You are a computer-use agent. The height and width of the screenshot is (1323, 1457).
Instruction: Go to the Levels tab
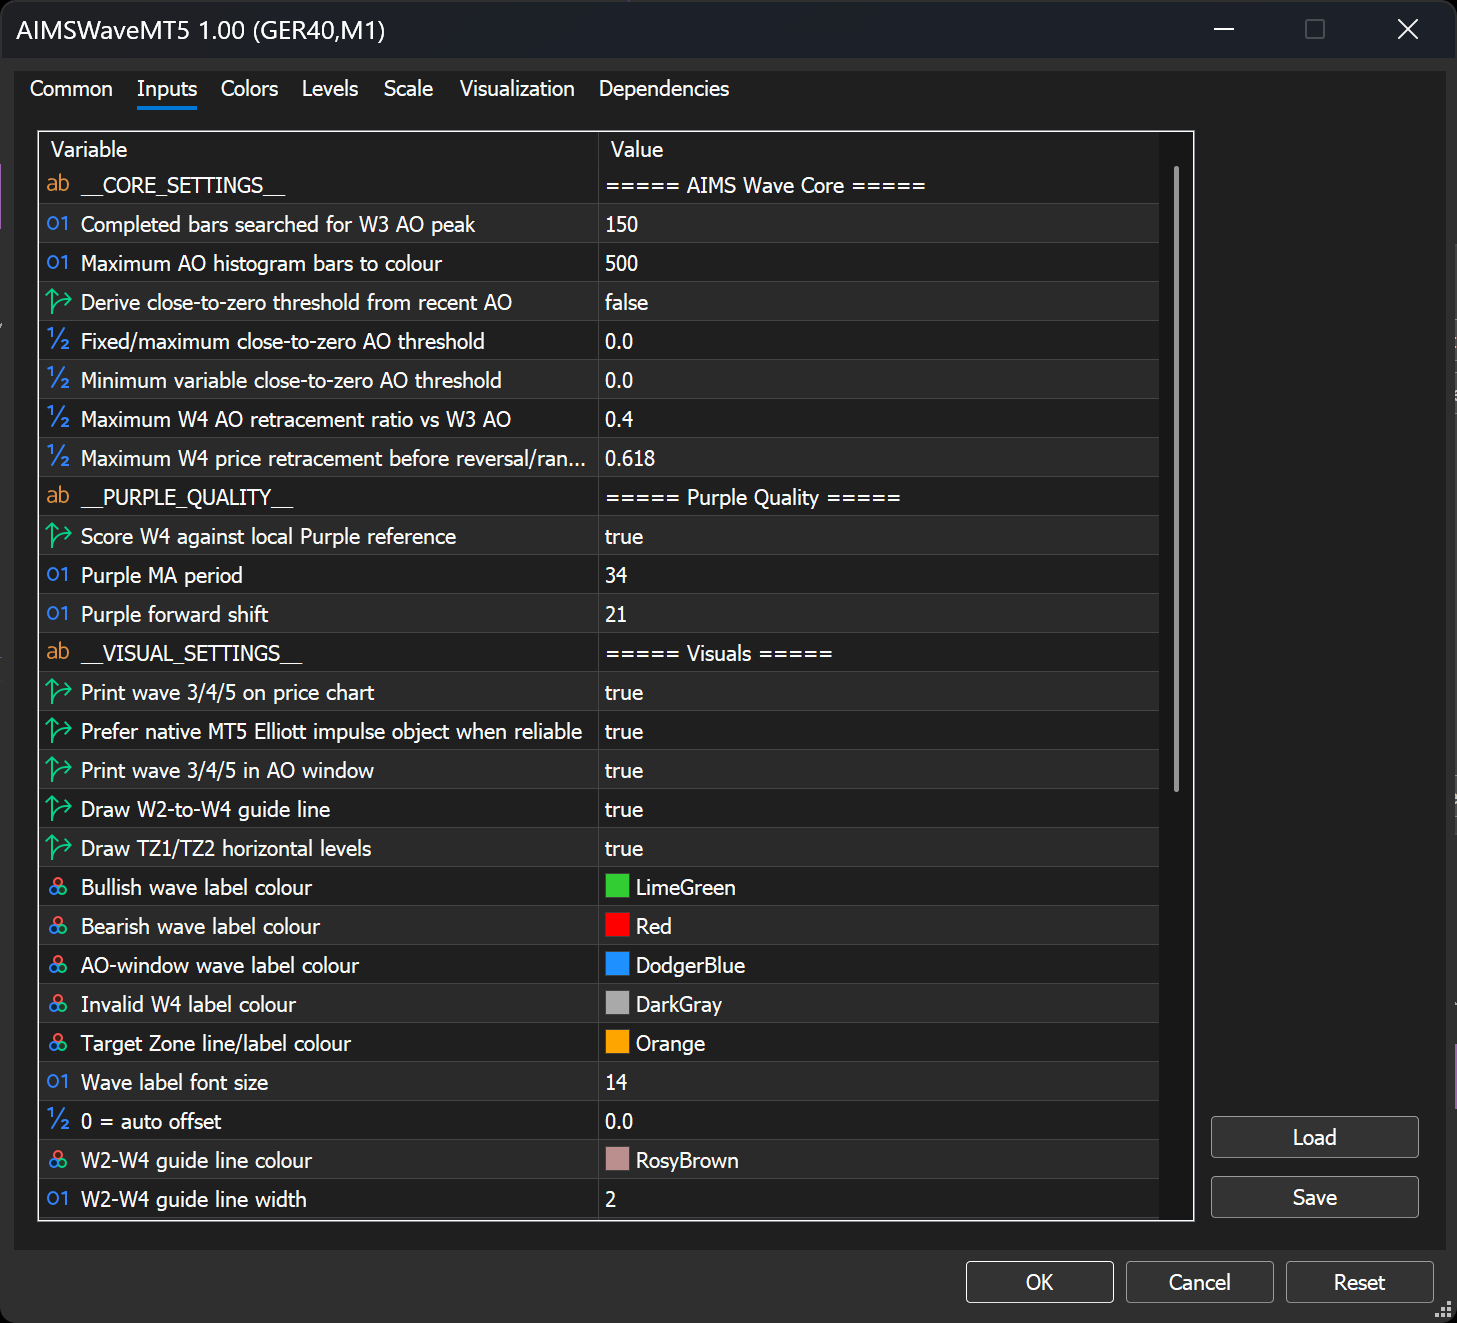click(330, 89)
